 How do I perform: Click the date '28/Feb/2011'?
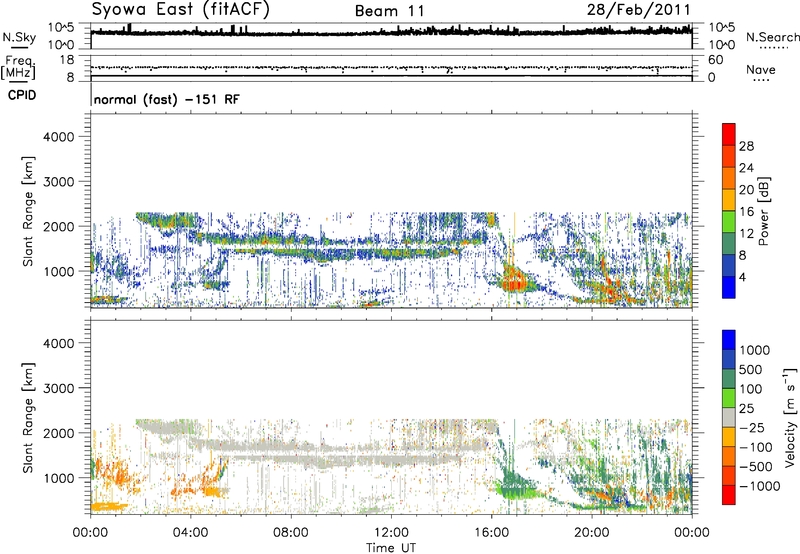pos(638,10)
